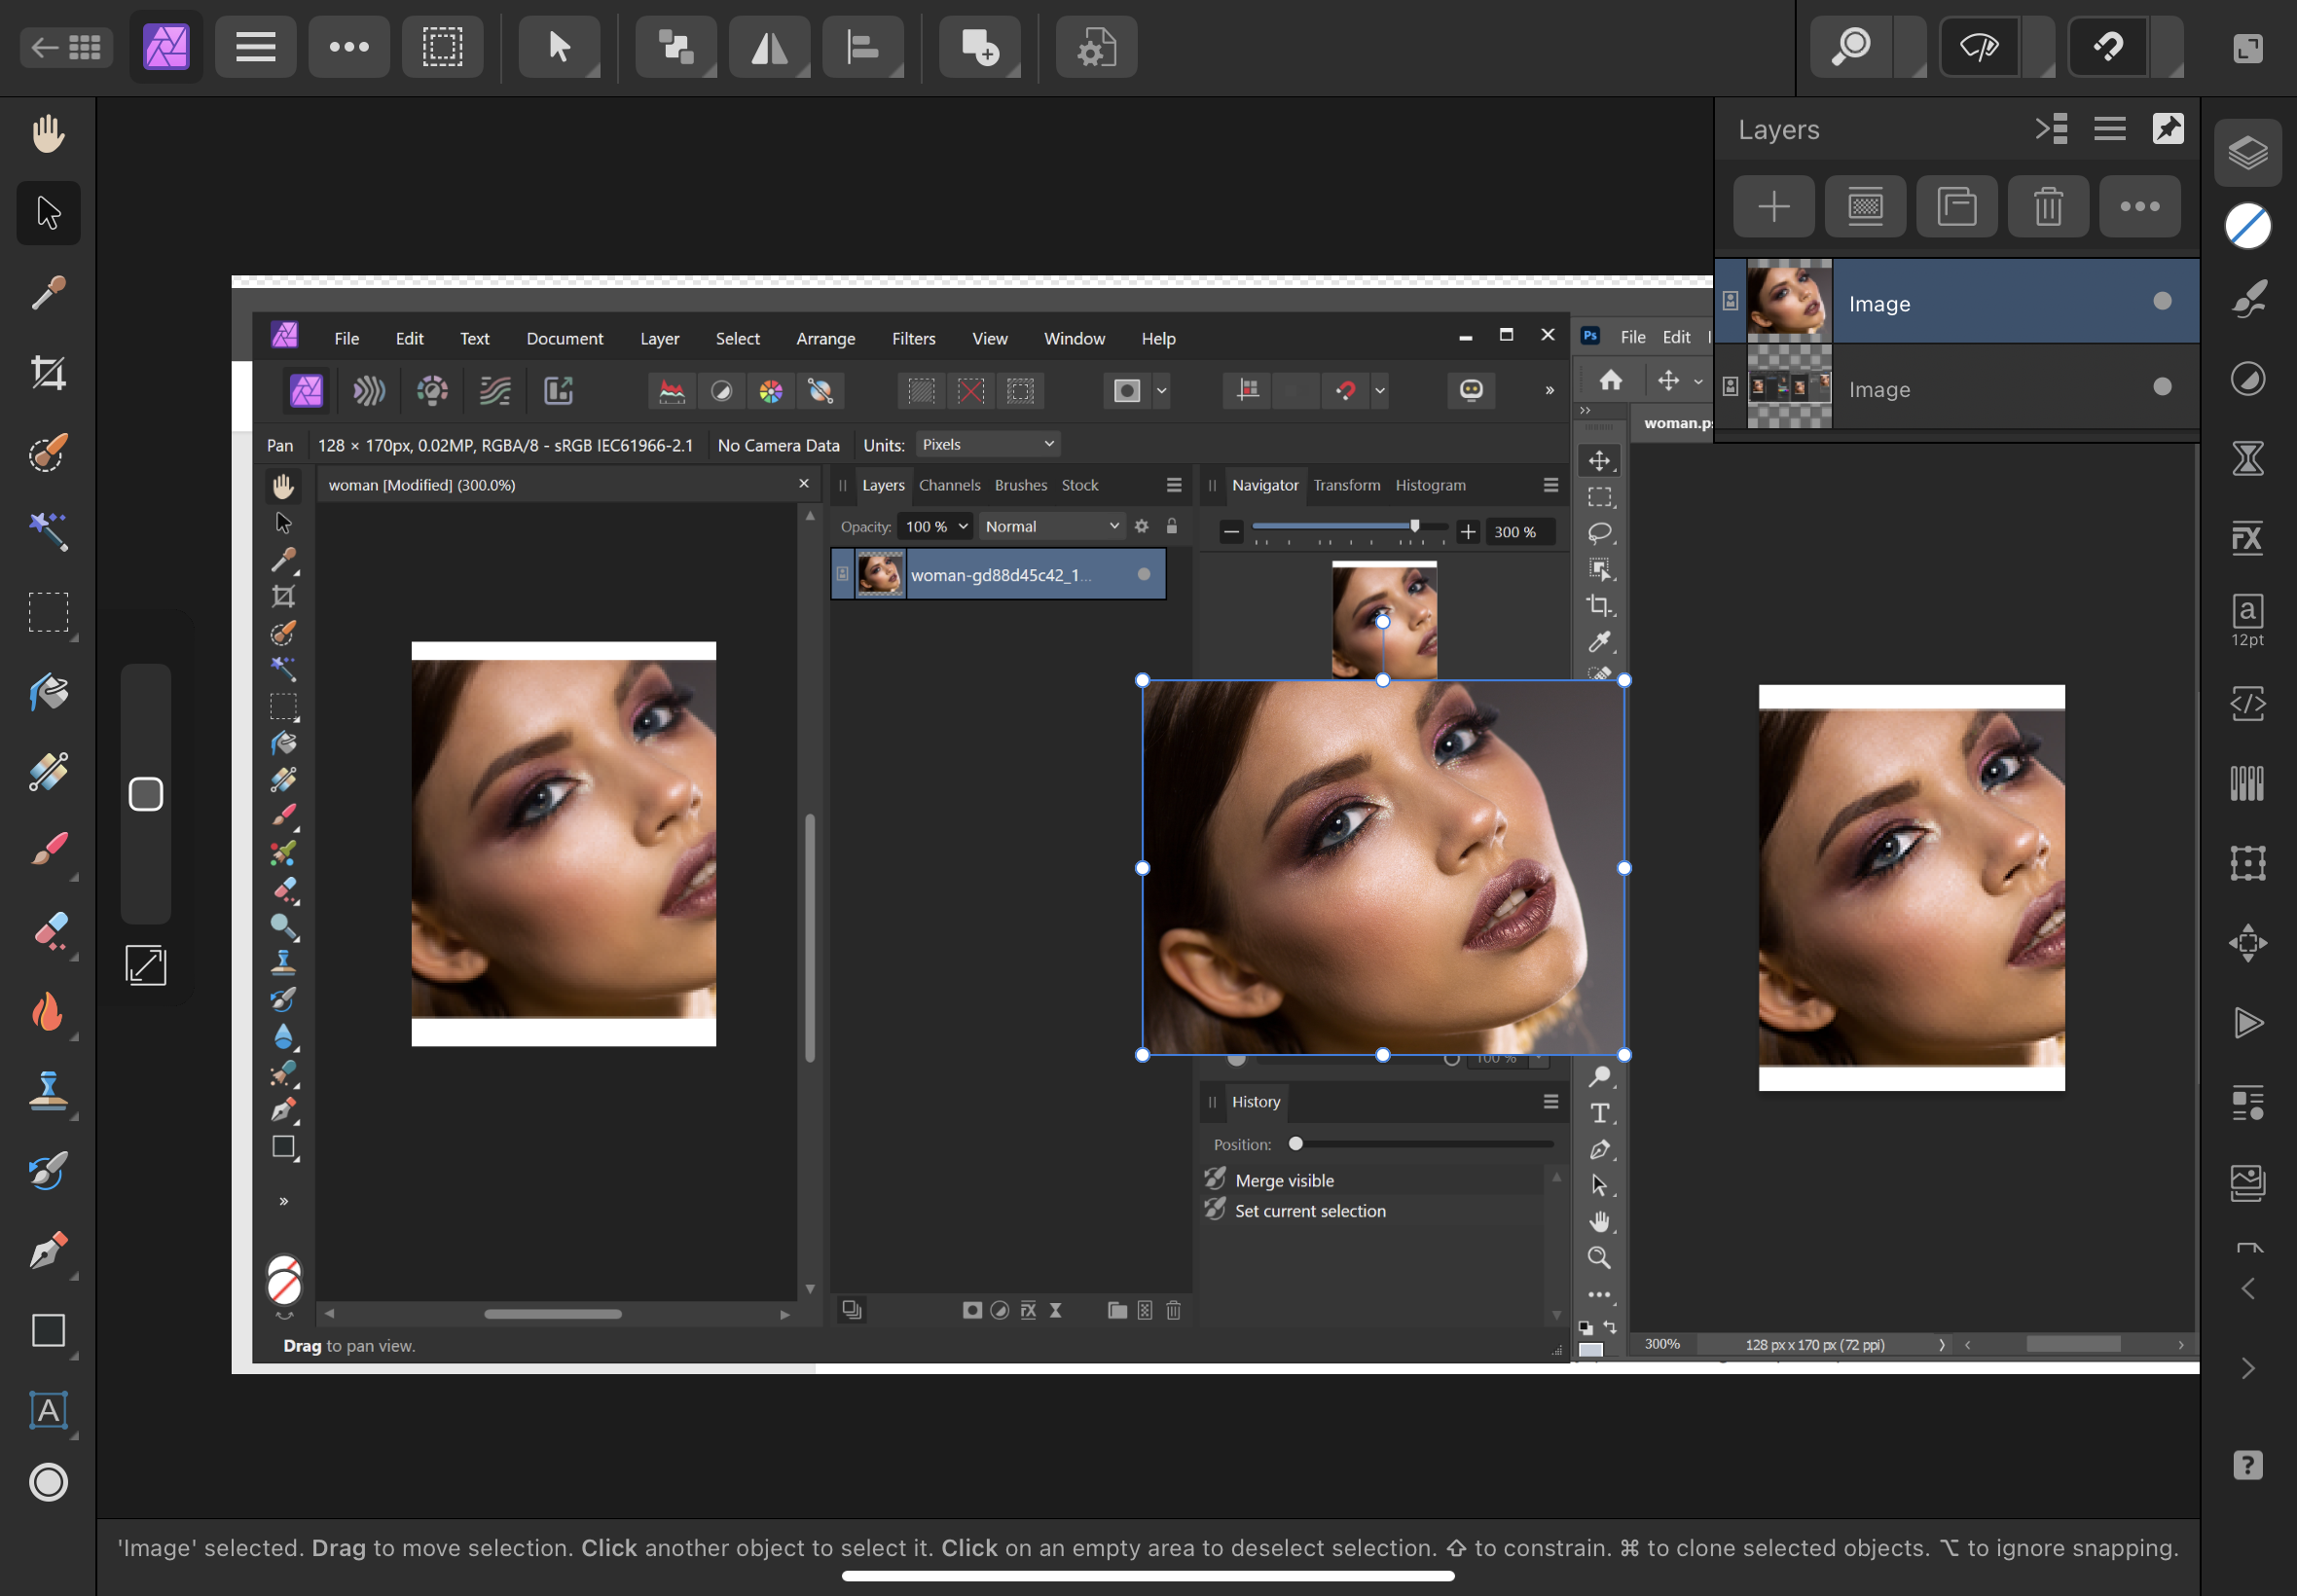
Task: Select the Artistic Text tool
Action: [48, 1410]
